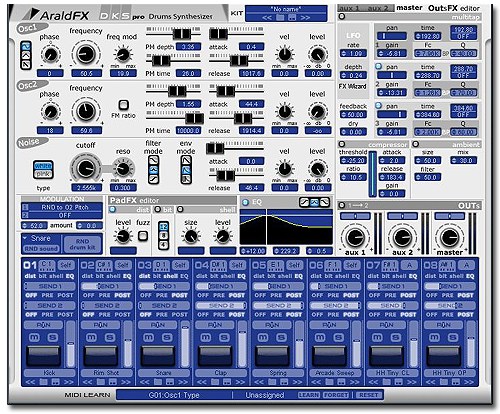Viewport: 500px width, 414px height.
Task: Save kit using disk icon in KIT box
Action: click(x=292, y=17)
